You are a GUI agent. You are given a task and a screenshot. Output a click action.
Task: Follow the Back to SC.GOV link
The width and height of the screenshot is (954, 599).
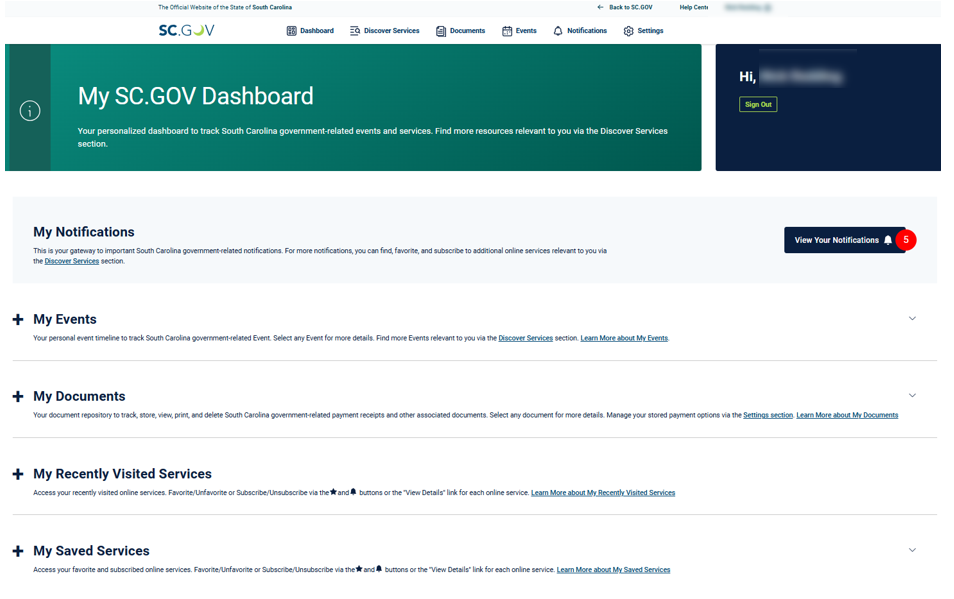point(630,7)
